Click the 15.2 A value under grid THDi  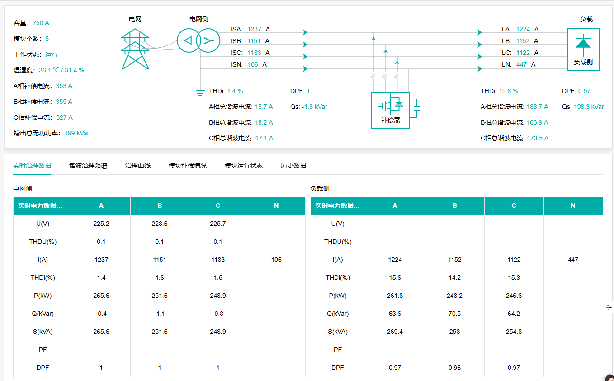(264, 123)
